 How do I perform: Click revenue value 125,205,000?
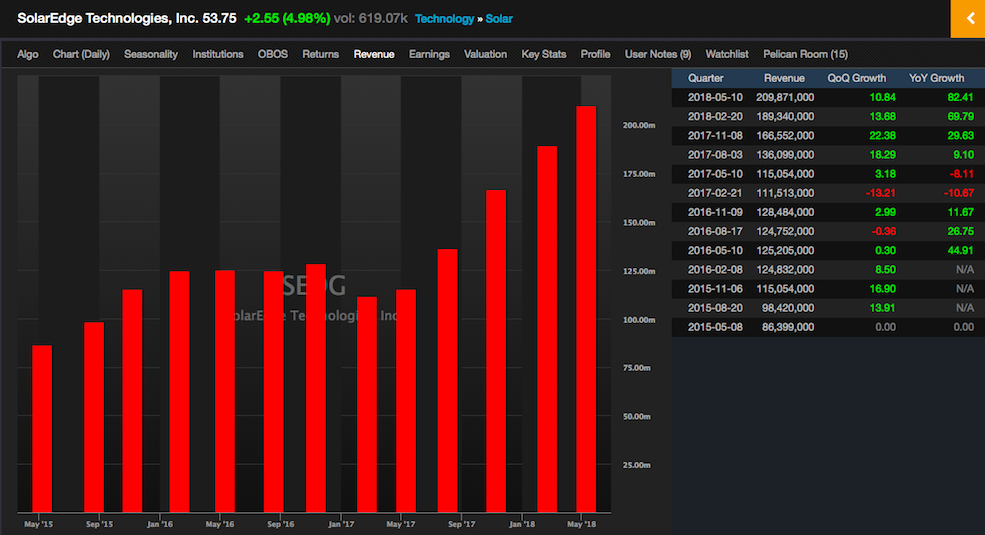point(785,251)
